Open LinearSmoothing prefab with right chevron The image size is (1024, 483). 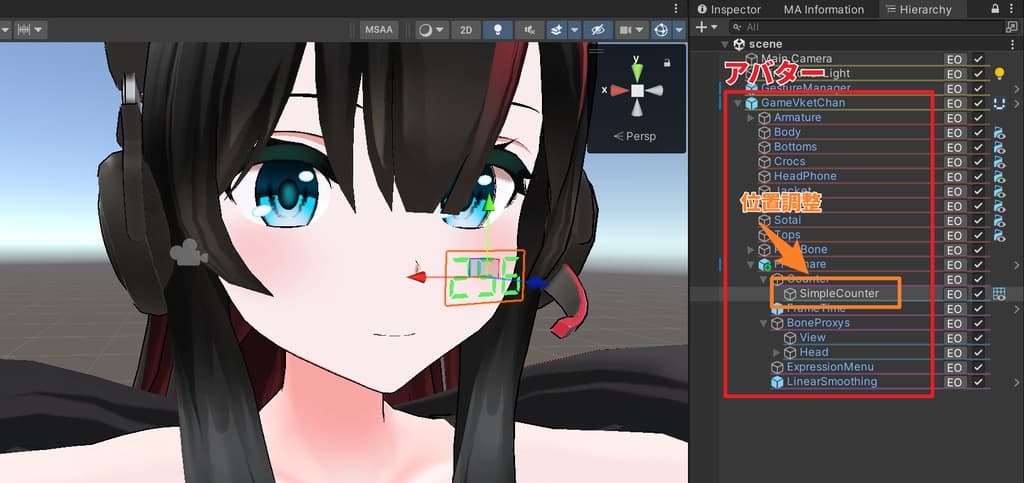pos(1017,382)
